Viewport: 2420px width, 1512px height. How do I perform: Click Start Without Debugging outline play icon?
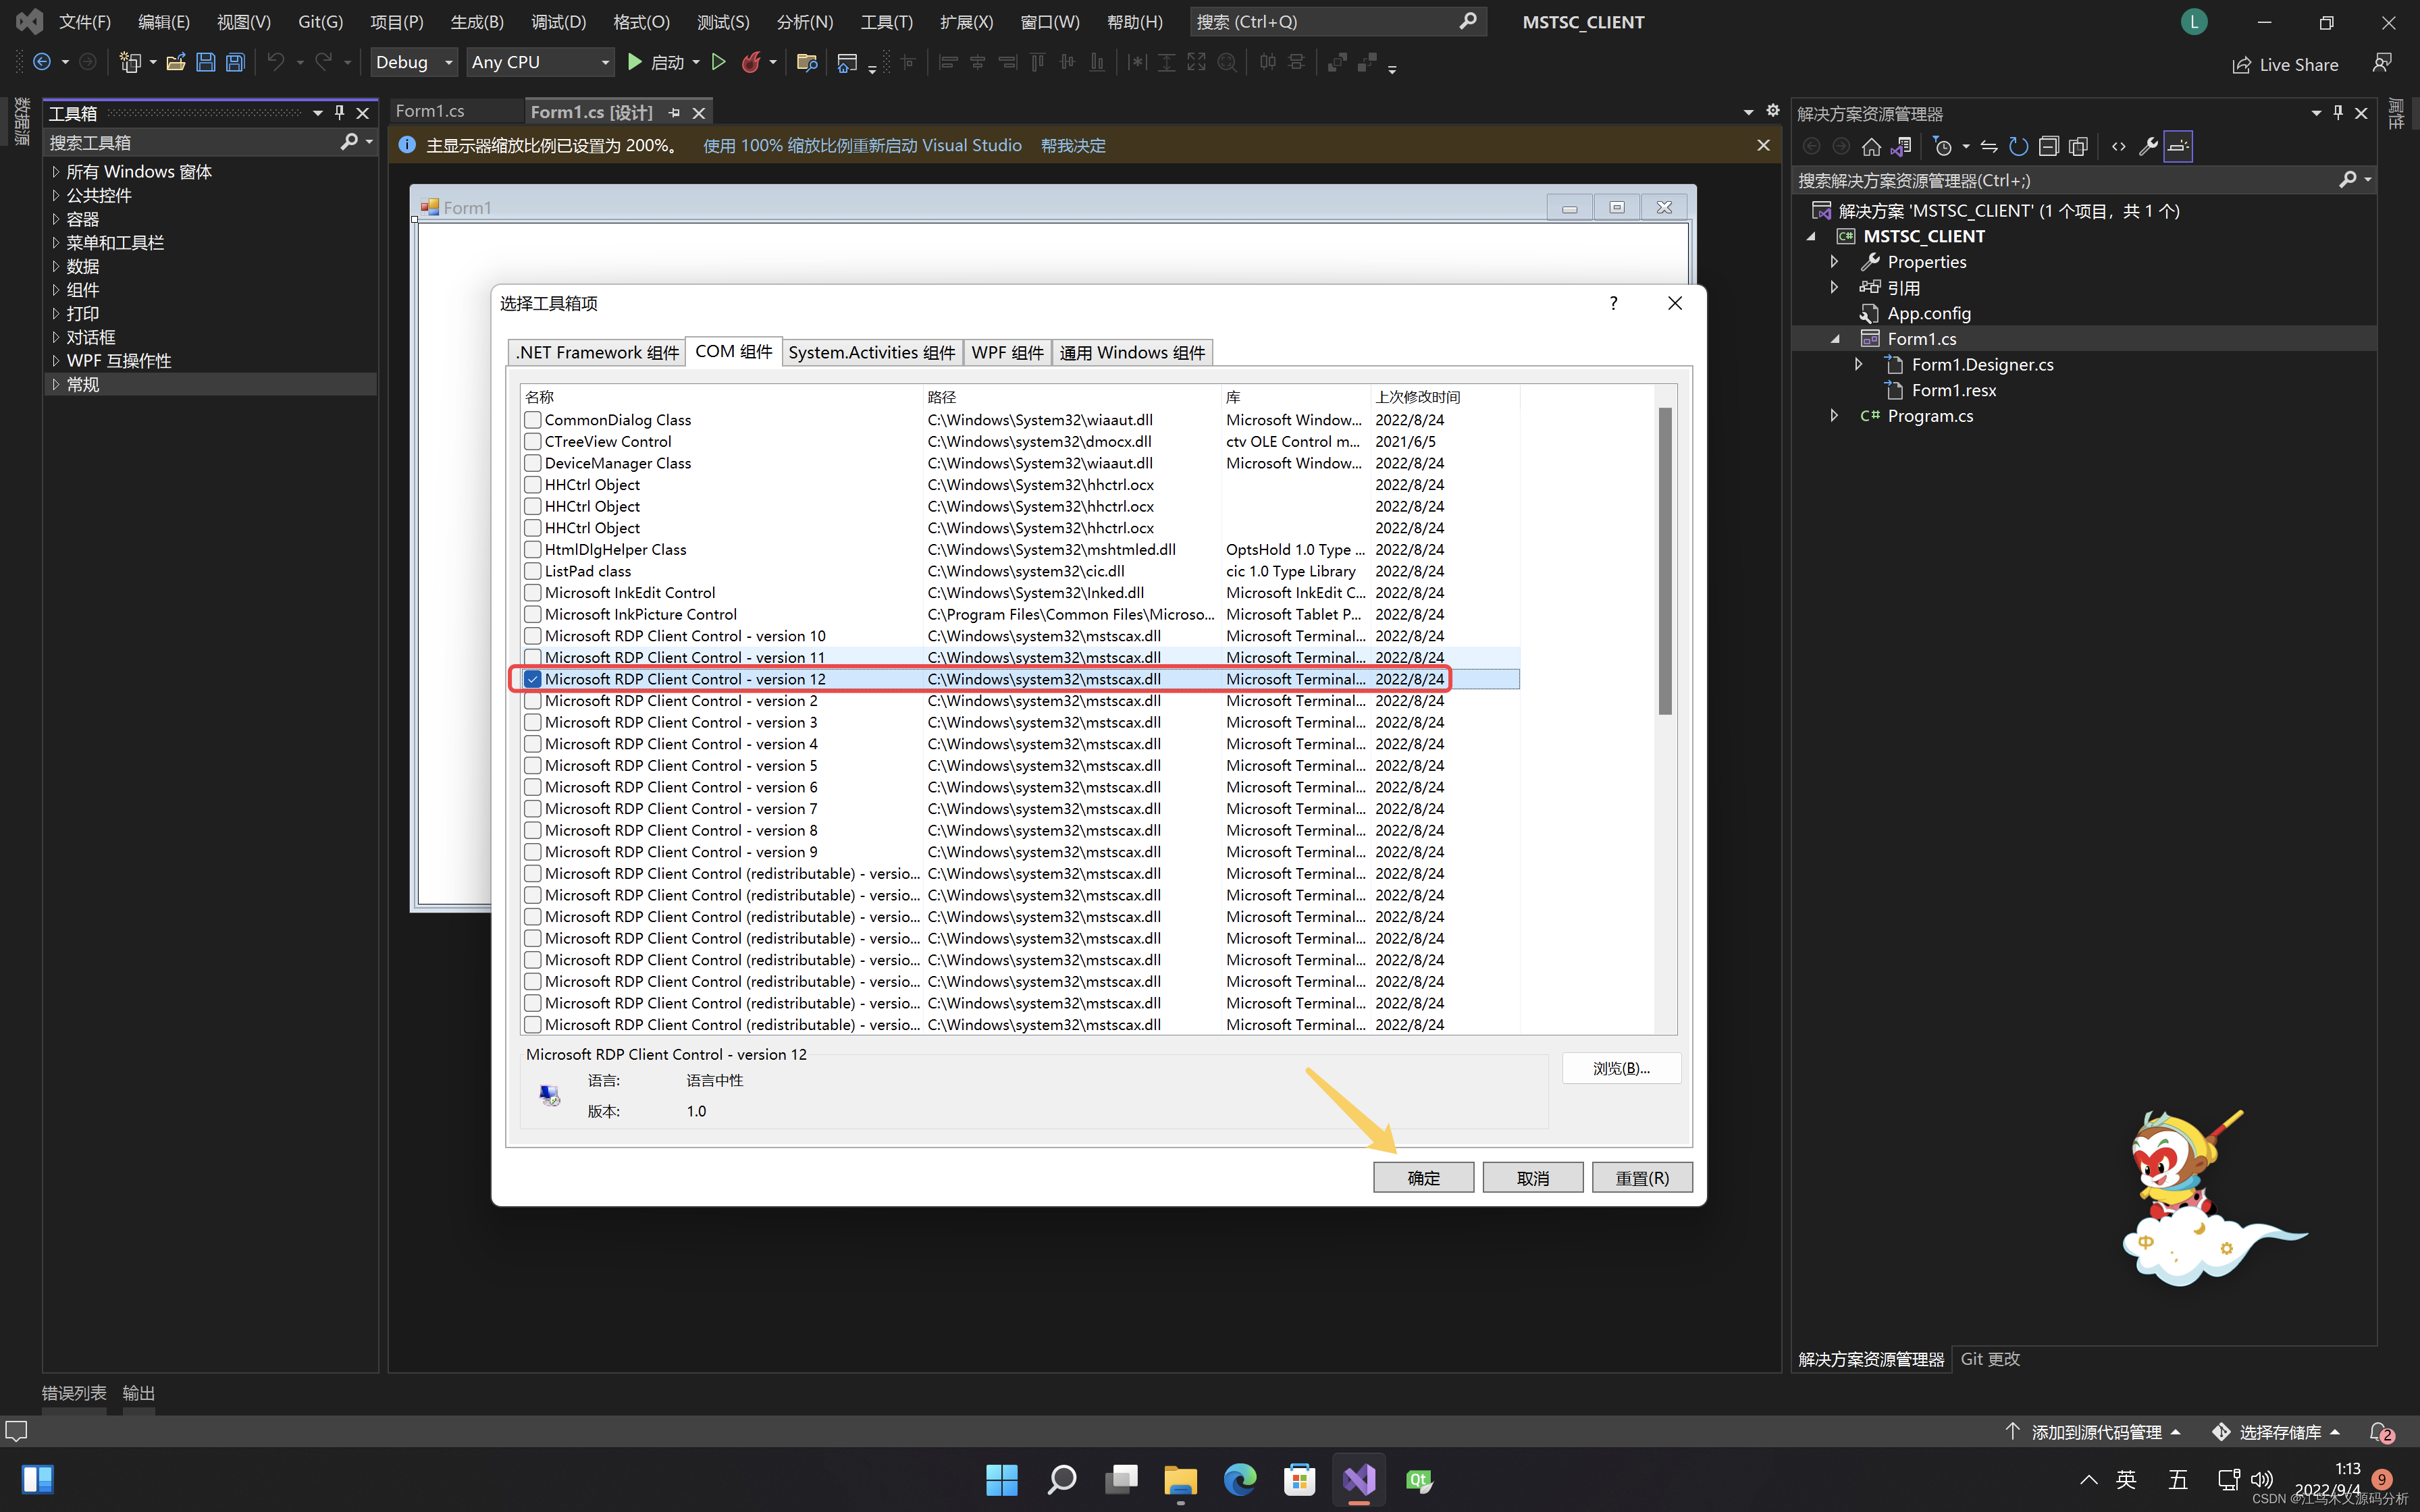click(718, 62)
